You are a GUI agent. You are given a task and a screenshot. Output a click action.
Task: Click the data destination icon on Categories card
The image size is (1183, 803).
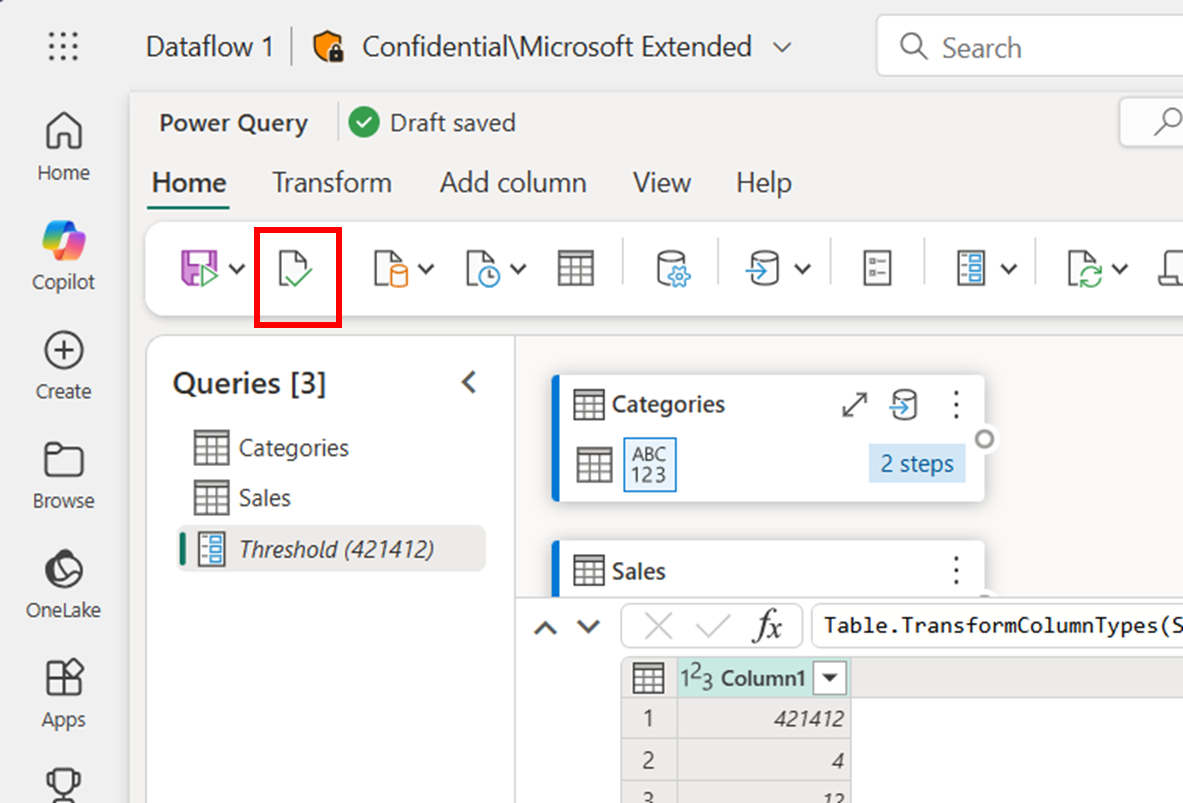(904, 405)
